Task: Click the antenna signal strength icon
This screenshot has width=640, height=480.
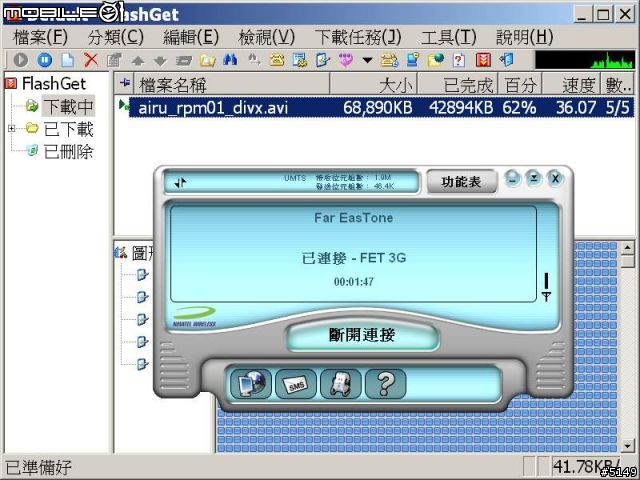Action: click(546, 287)
